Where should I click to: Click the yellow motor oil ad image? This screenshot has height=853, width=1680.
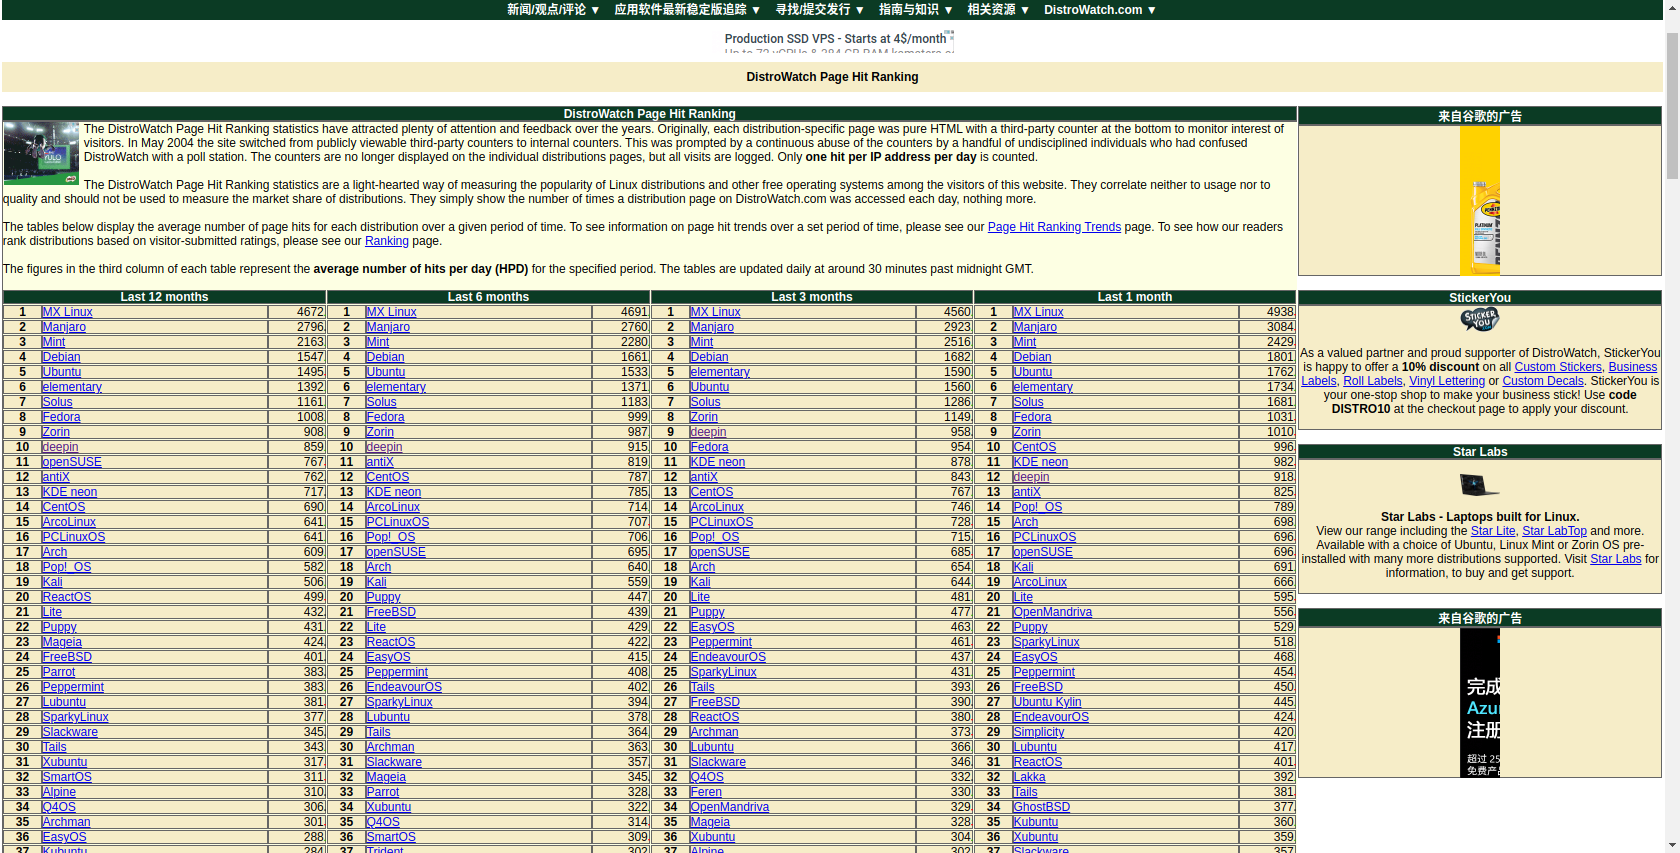1479,200
